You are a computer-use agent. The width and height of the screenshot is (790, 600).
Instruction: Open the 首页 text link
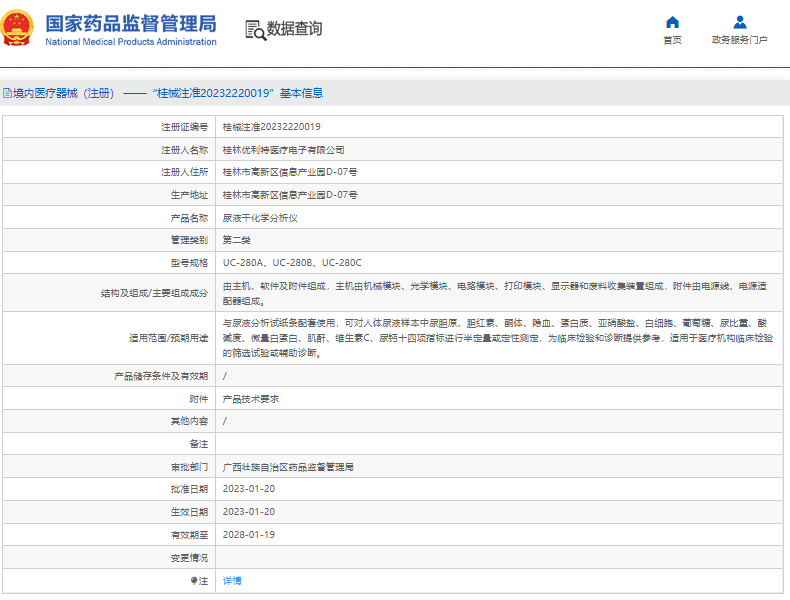[672, 40]
